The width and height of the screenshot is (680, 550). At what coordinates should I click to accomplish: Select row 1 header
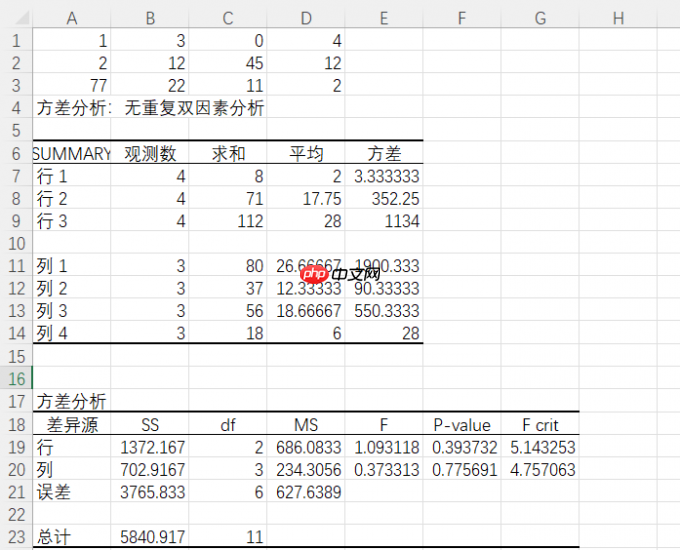click(16, 41)
